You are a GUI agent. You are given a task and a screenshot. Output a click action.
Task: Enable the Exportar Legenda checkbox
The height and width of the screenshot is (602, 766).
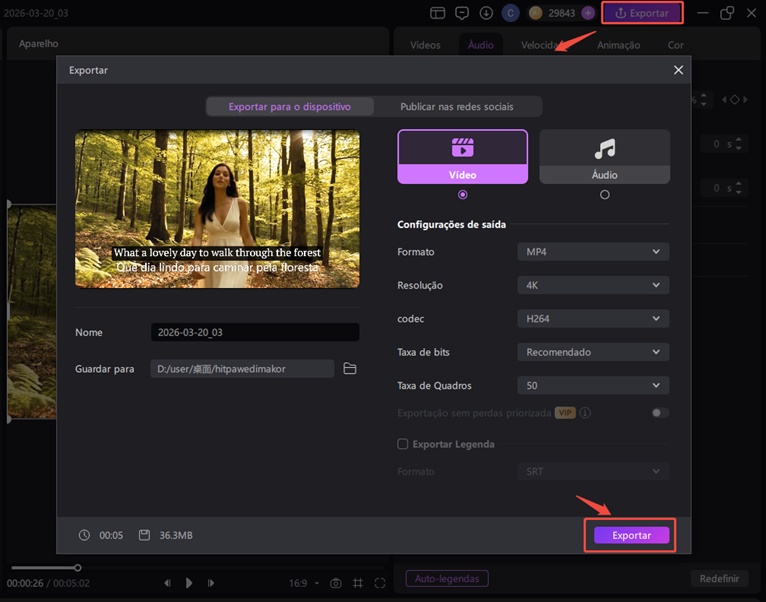403,444
